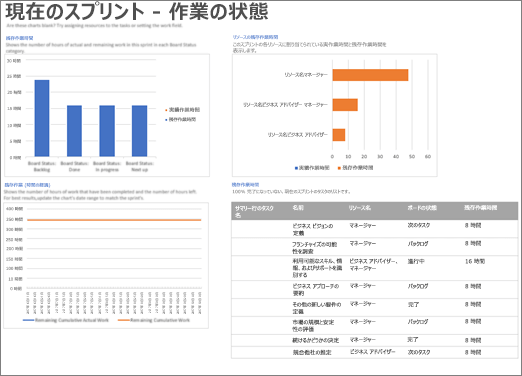Click the 30 時間 axis label on the column chart

tap(14, 61)
